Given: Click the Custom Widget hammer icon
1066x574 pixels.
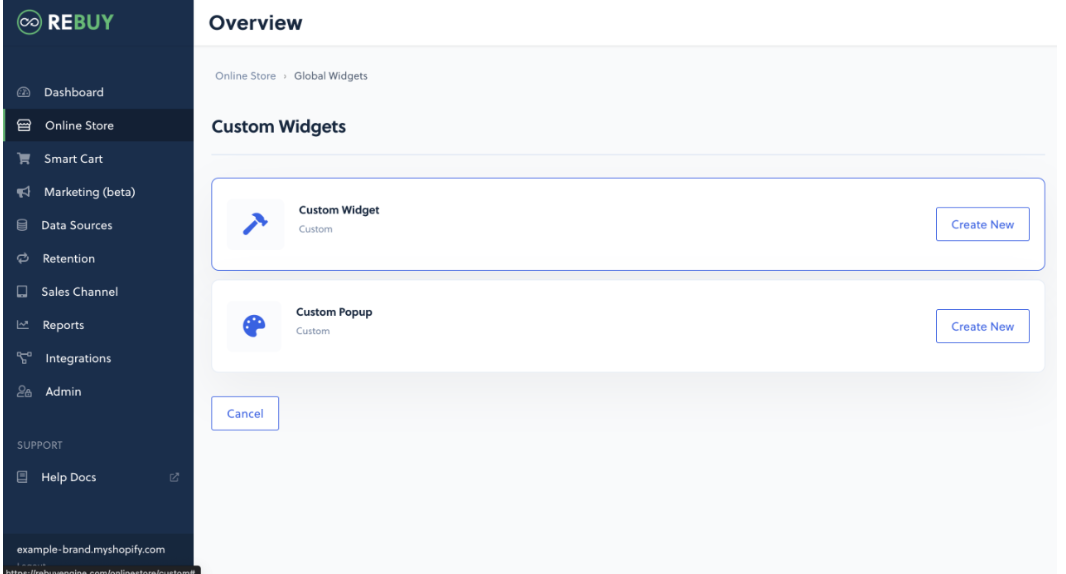Looking at the screenshot, I should point(254,225).
